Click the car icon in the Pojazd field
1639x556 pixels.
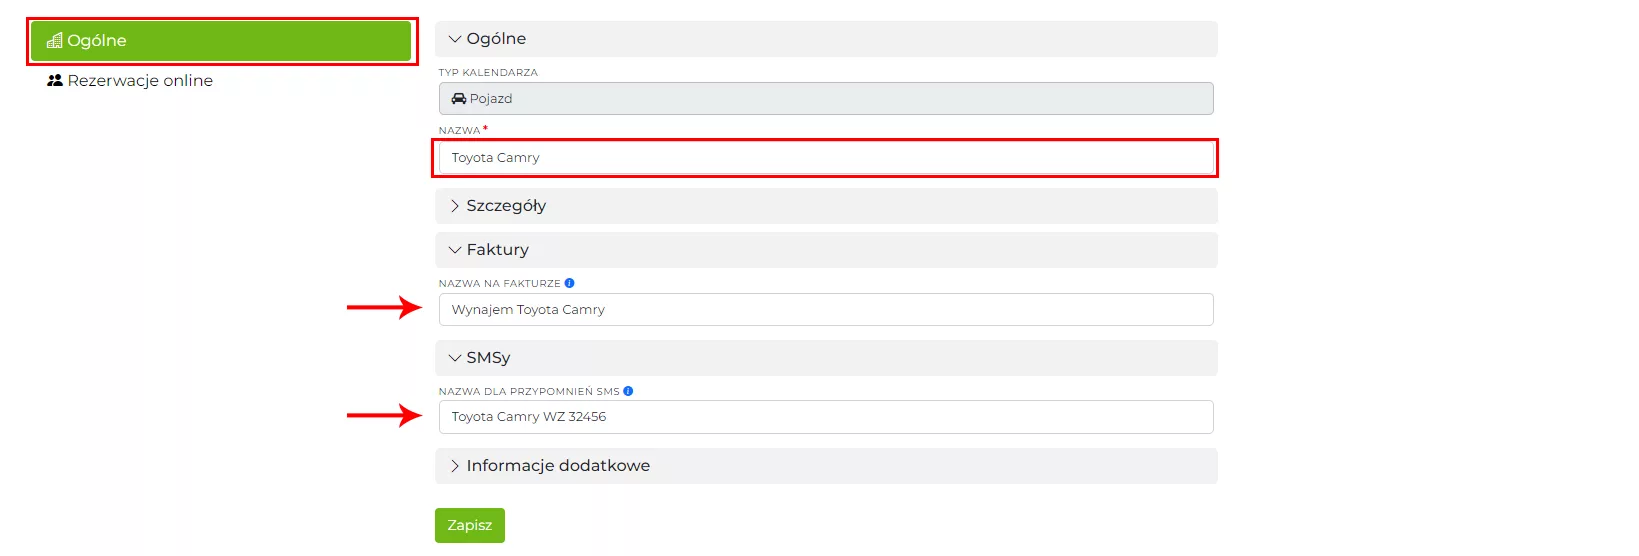pyautogui.click(x=458, y=99)
